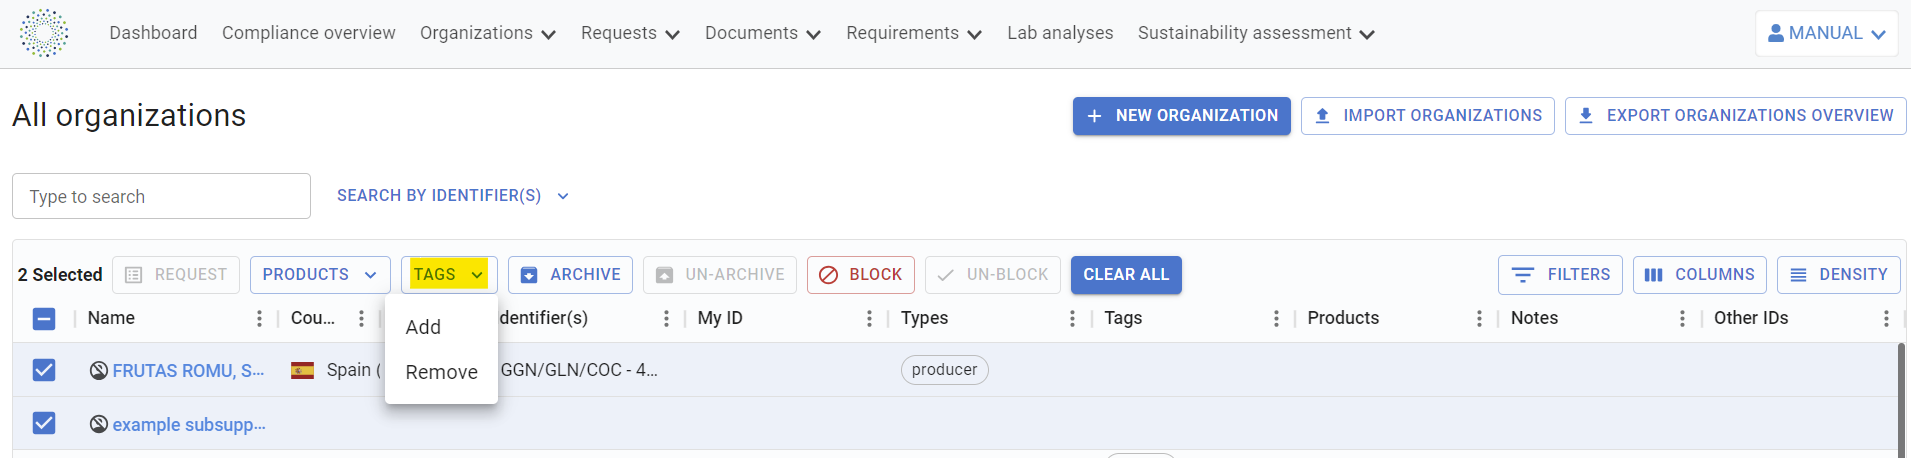
Task: Choose Remove from the Tags menu
Action: [x=441, y=372]
